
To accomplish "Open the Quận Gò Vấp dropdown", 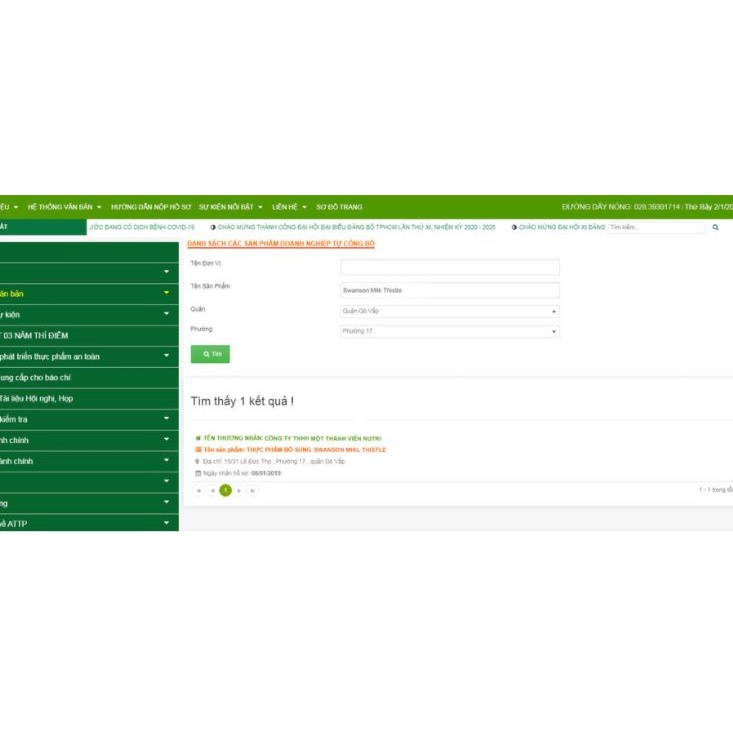I will pyautogui.click(x=449, y=311).
